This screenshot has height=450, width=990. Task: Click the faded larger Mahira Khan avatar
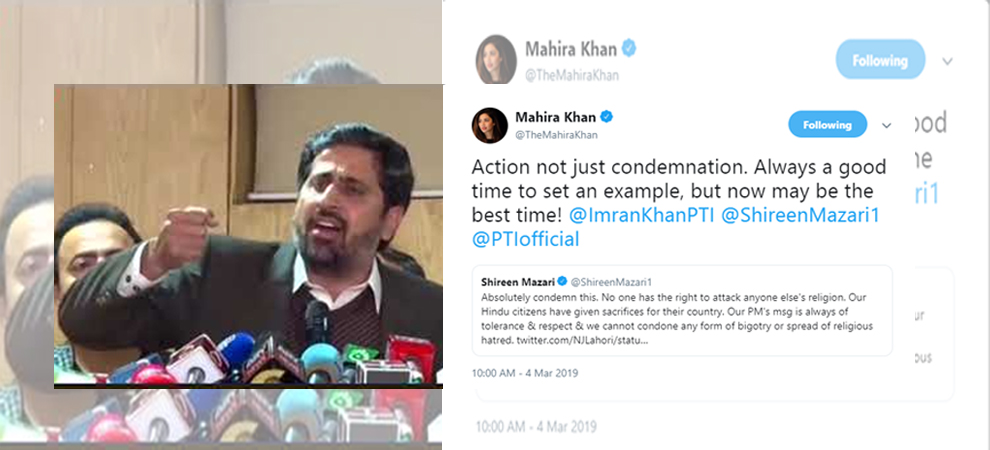(496, 59)
